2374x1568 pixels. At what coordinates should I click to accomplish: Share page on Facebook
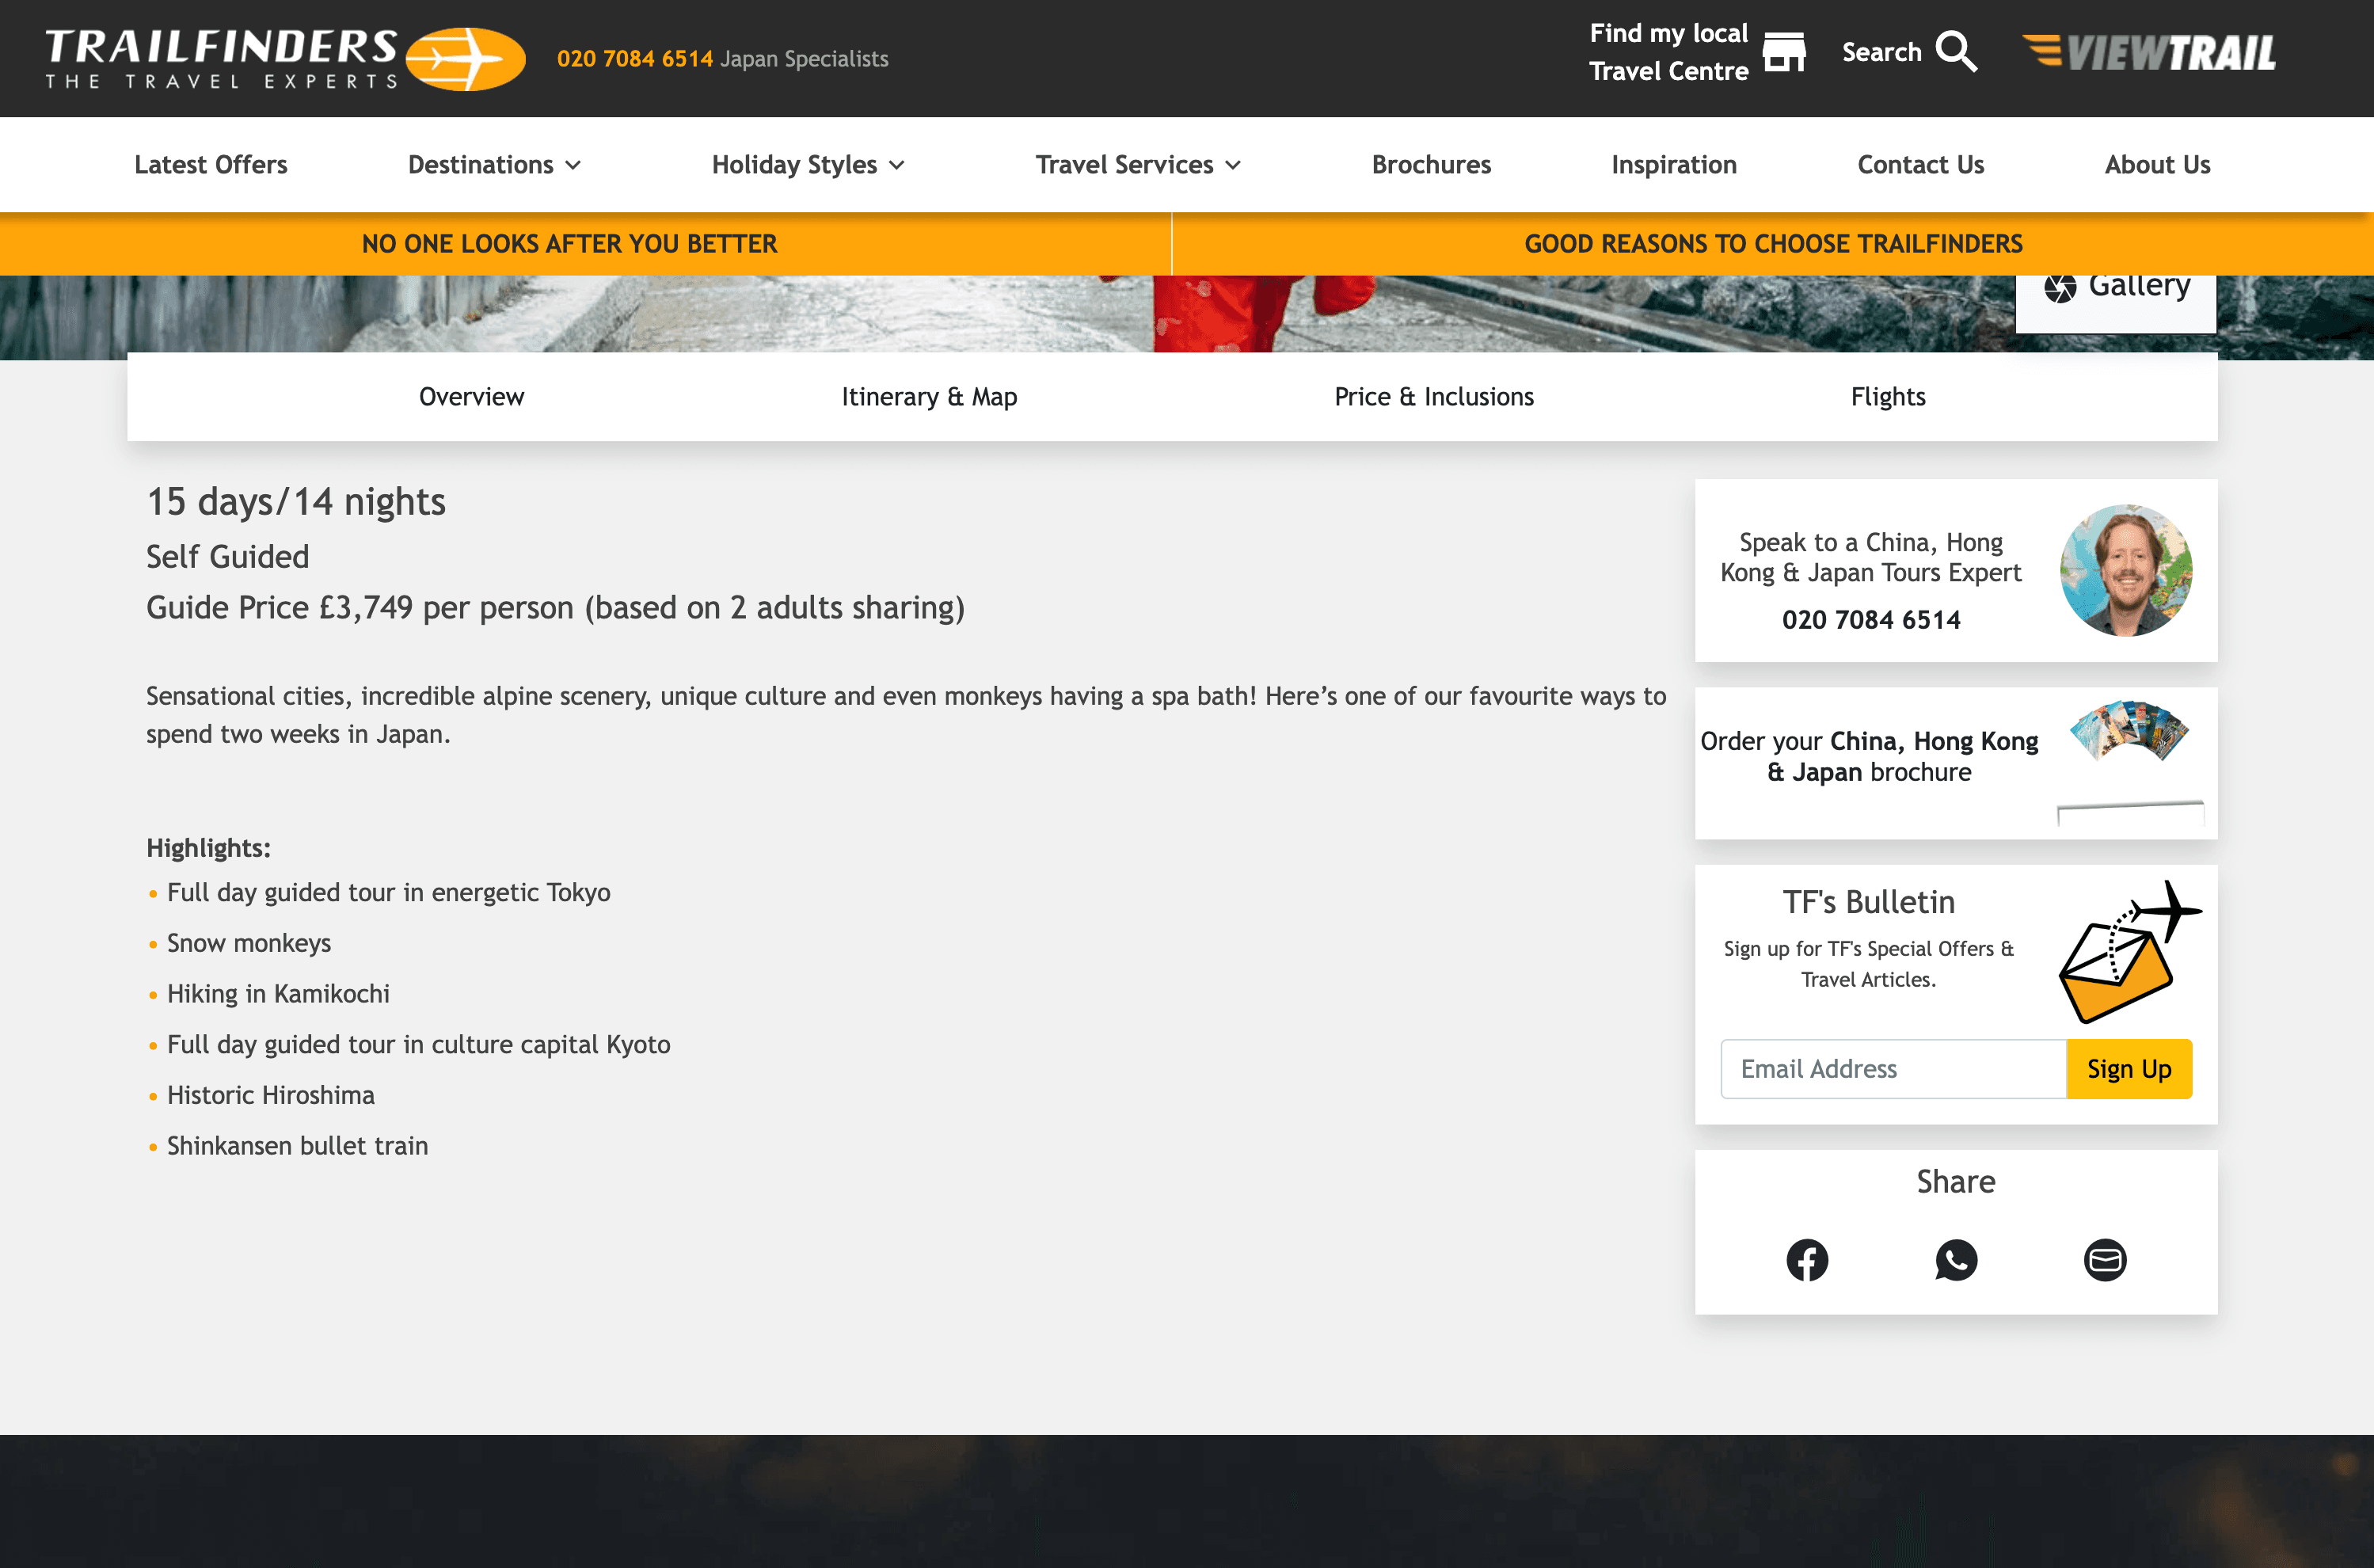click(1806, 1260)
